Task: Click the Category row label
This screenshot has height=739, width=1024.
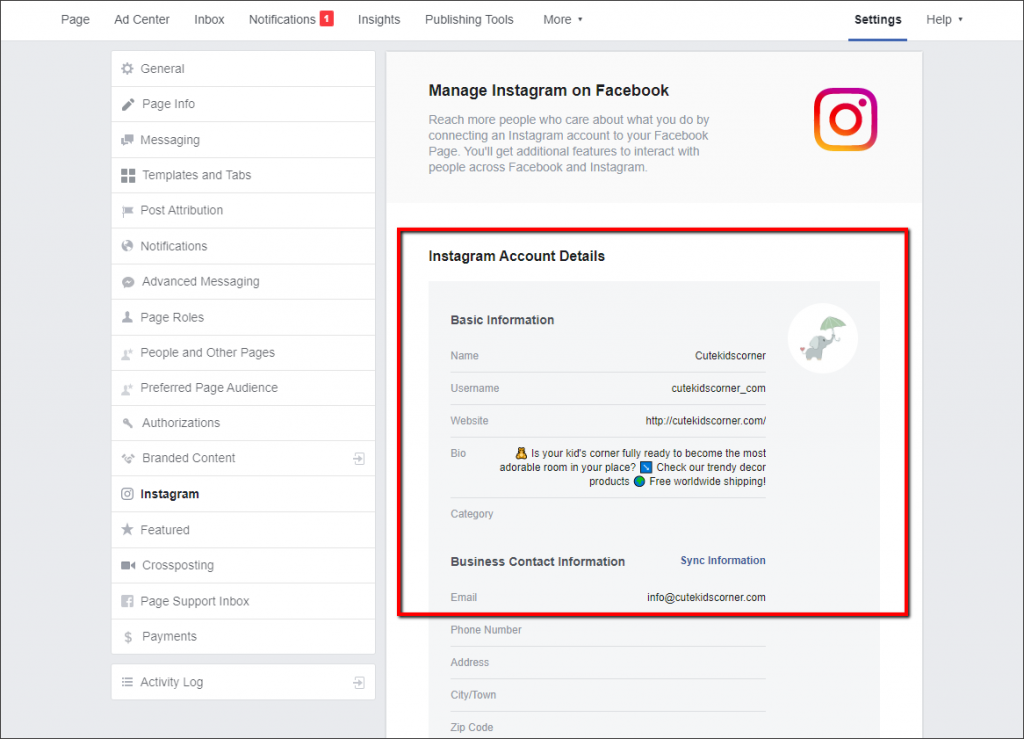Action: (x=472, y=514)
